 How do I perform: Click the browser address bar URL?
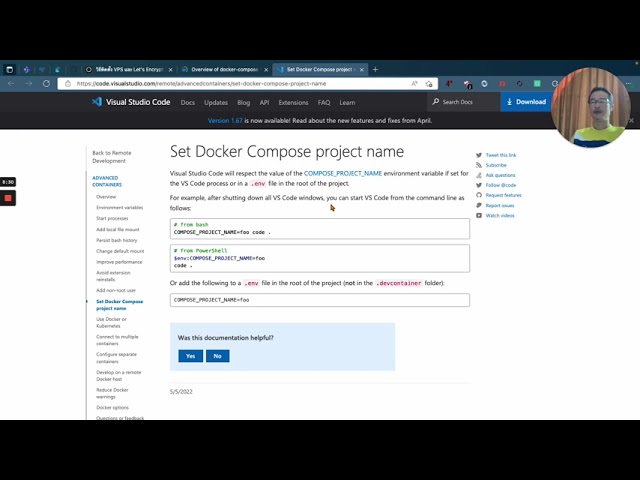click(201, 84)
